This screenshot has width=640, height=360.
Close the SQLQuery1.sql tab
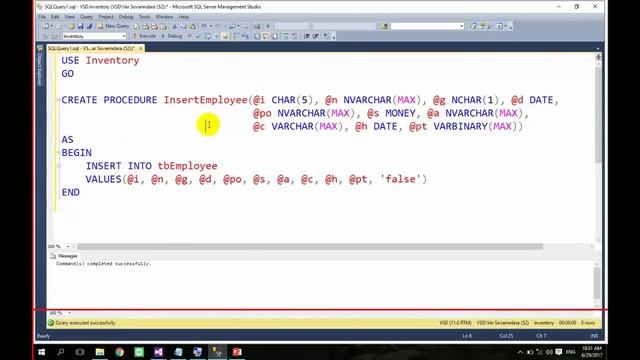141,48
